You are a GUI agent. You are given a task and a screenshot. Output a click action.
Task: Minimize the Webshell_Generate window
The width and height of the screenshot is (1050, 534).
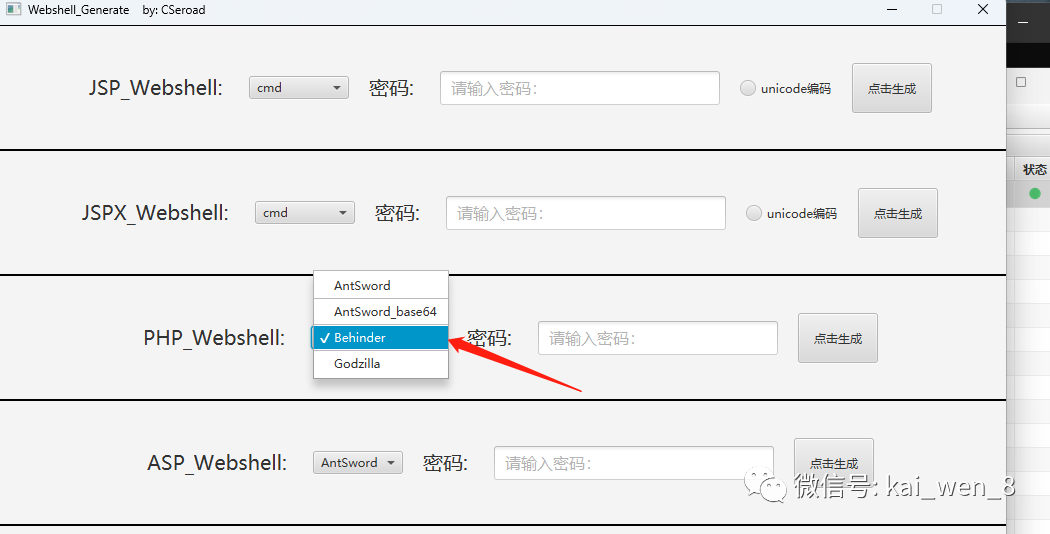tap(892, 9)
